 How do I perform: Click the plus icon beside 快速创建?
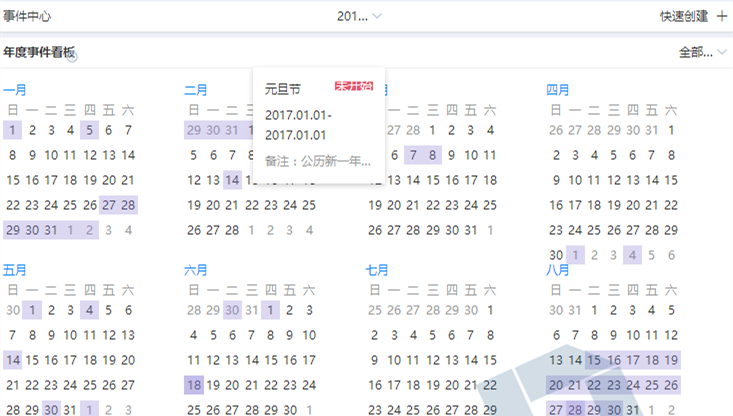point(722,16)
